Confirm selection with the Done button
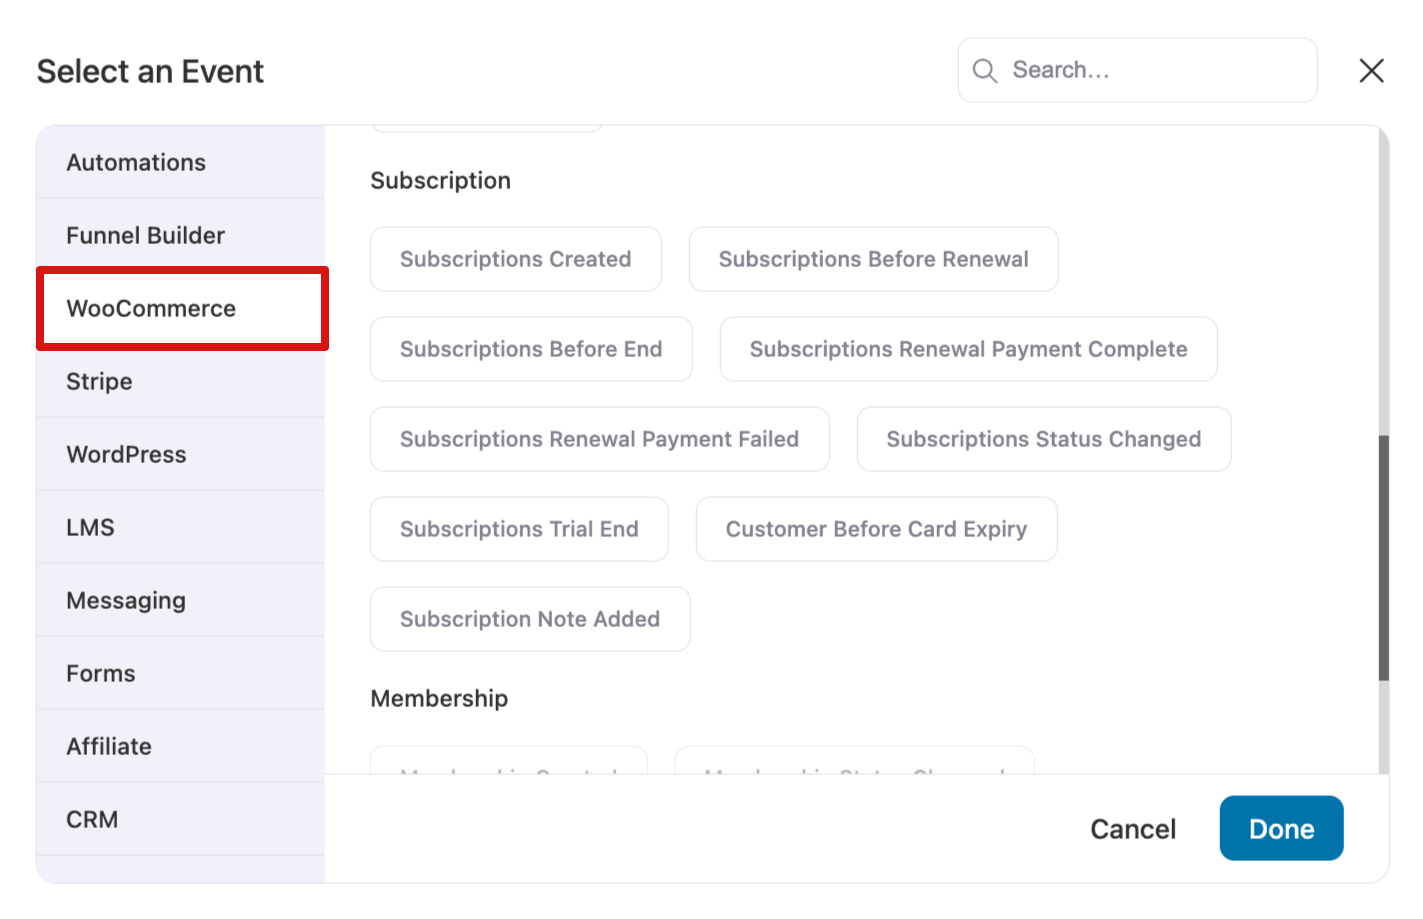 coord(1281,828)
